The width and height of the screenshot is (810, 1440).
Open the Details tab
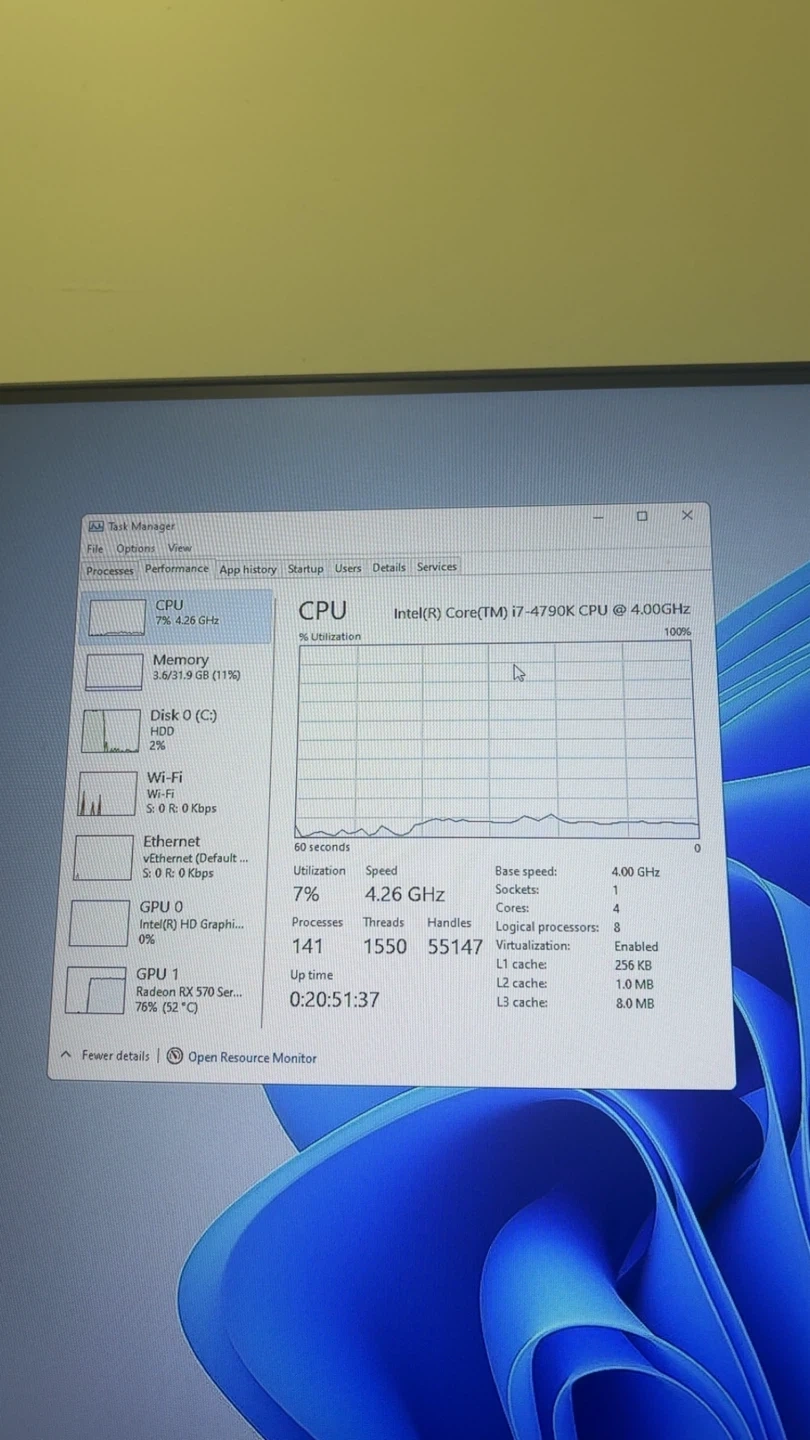pos(389,567)
